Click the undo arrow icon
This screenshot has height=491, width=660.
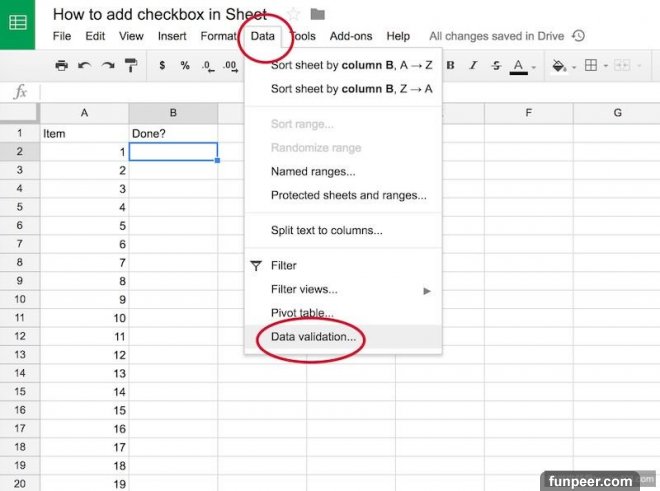84,66
